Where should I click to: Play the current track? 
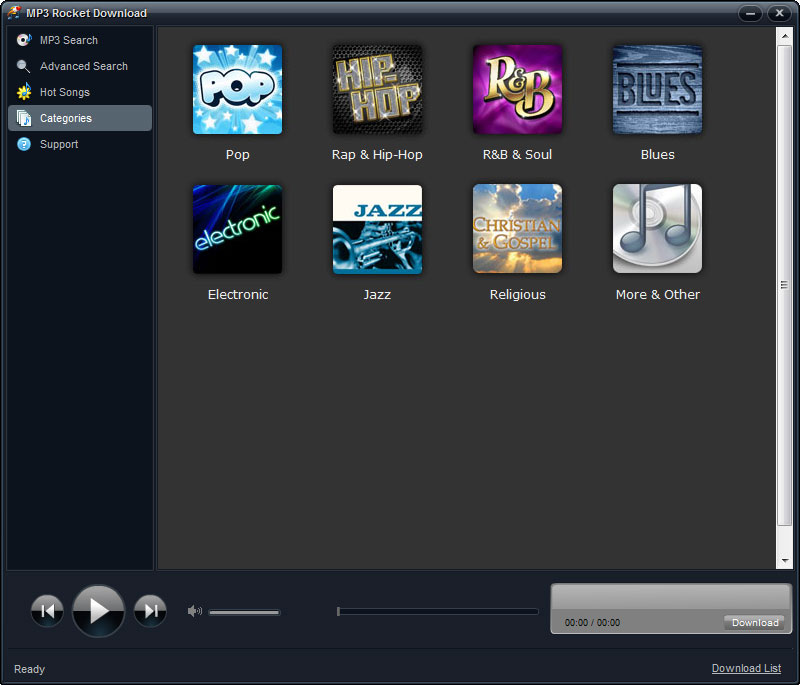pyautogui.click(x=98, y=611)
